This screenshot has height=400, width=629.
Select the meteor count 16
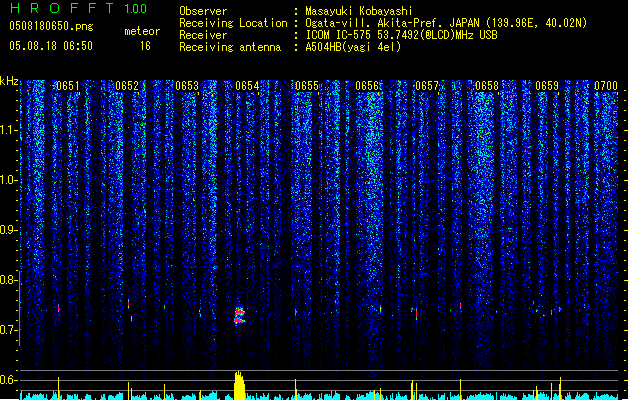[145, 46]
